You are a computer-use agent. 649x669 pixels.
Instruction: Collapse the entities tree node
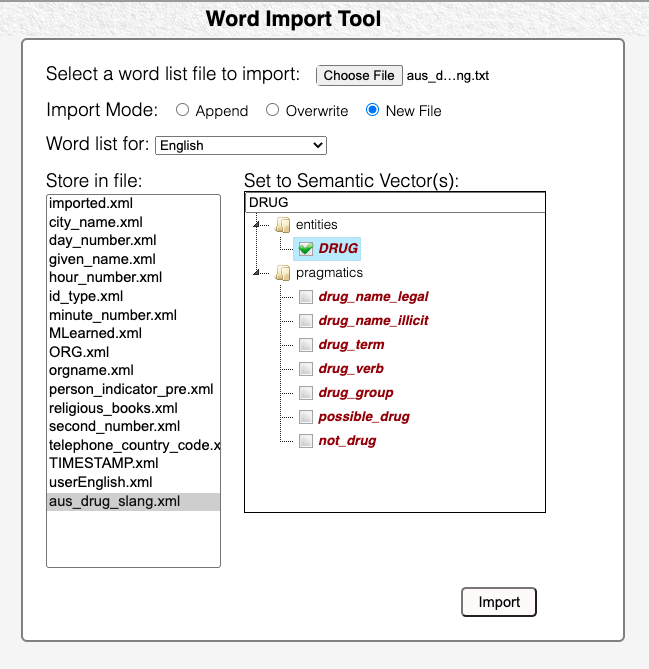[257, 225]
